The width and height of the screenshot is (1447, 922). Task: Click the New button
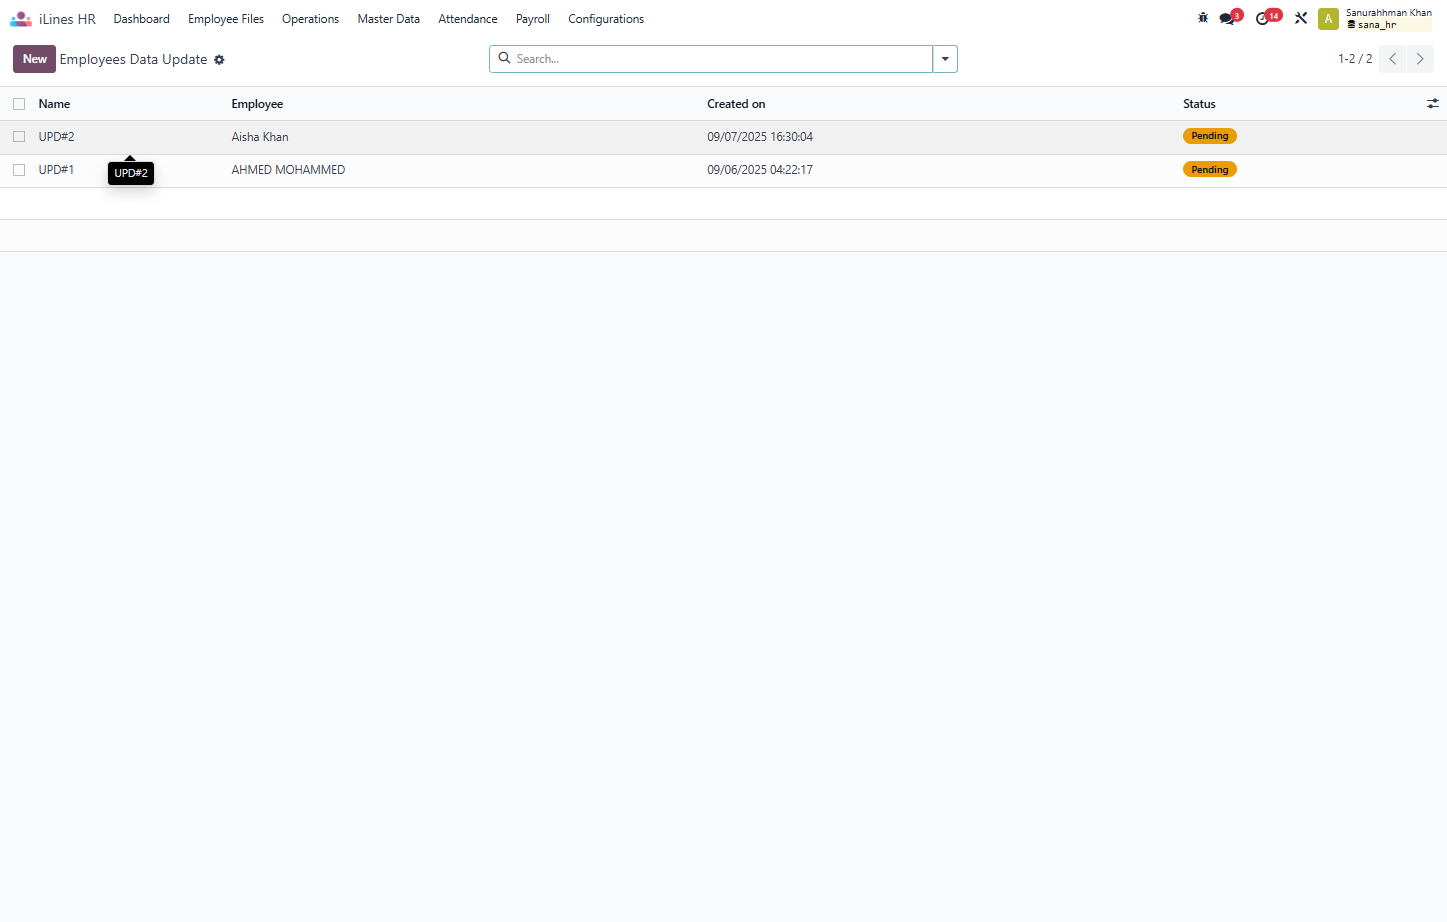(x=34, y=59)
